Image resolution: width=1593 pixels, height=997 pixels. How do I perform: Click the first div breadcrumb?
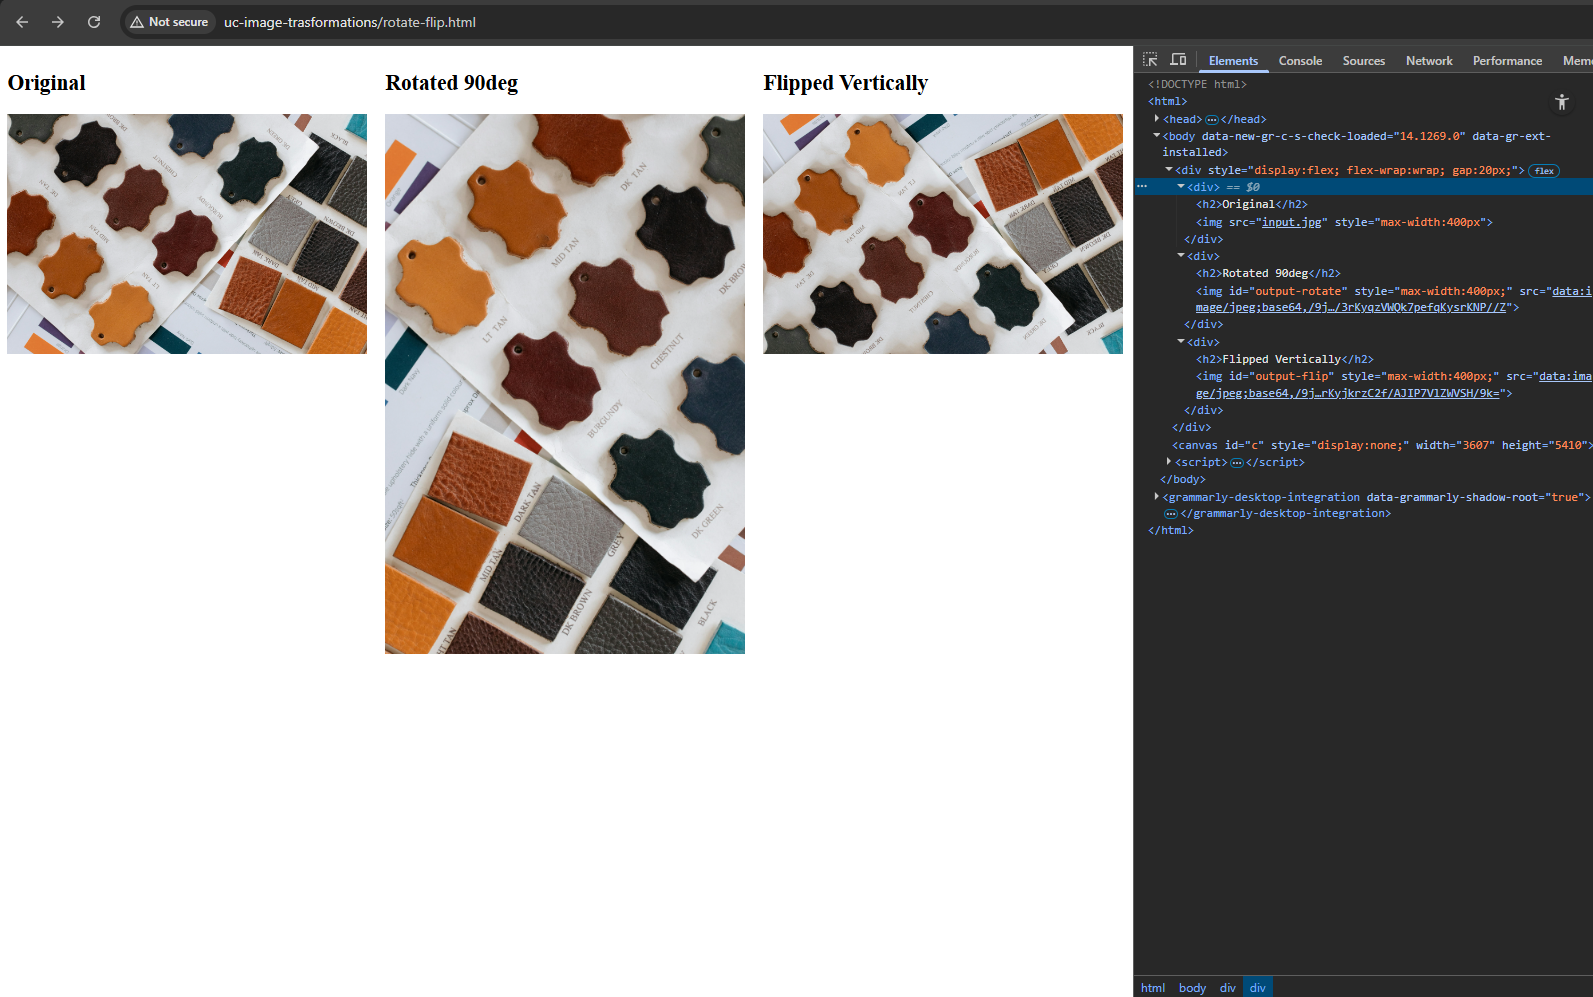click(x=1227, y=987)
